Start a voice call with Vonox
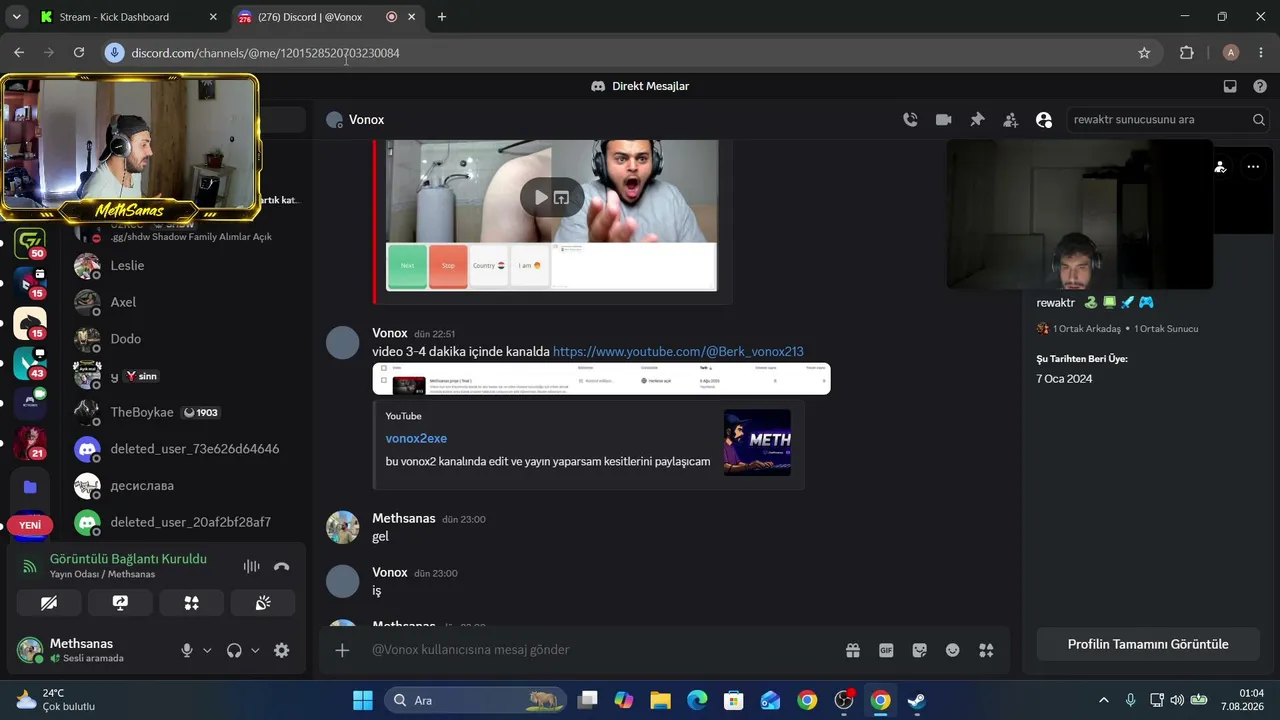Image resolution: width=1280 pixels, height=720 pixels. coord(910,120)
